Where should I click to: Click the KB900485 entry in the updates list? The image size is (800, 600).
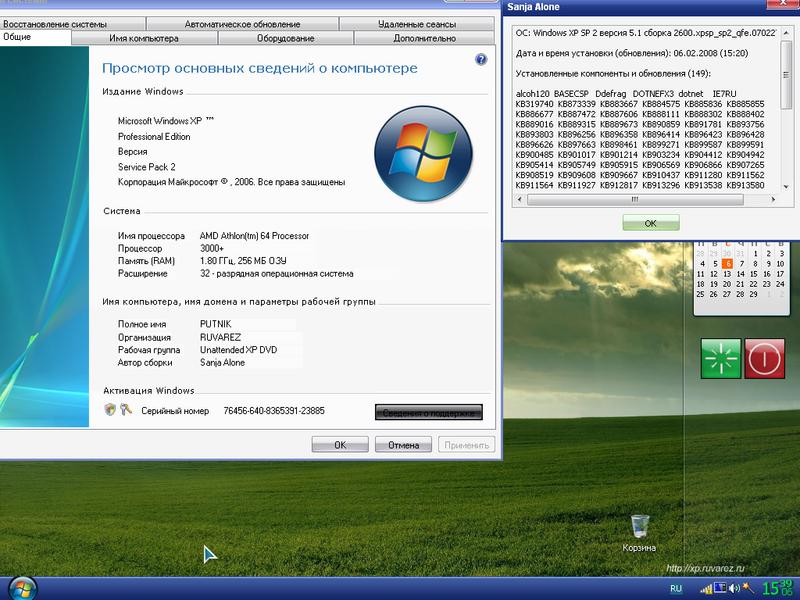tap(534, 155)
